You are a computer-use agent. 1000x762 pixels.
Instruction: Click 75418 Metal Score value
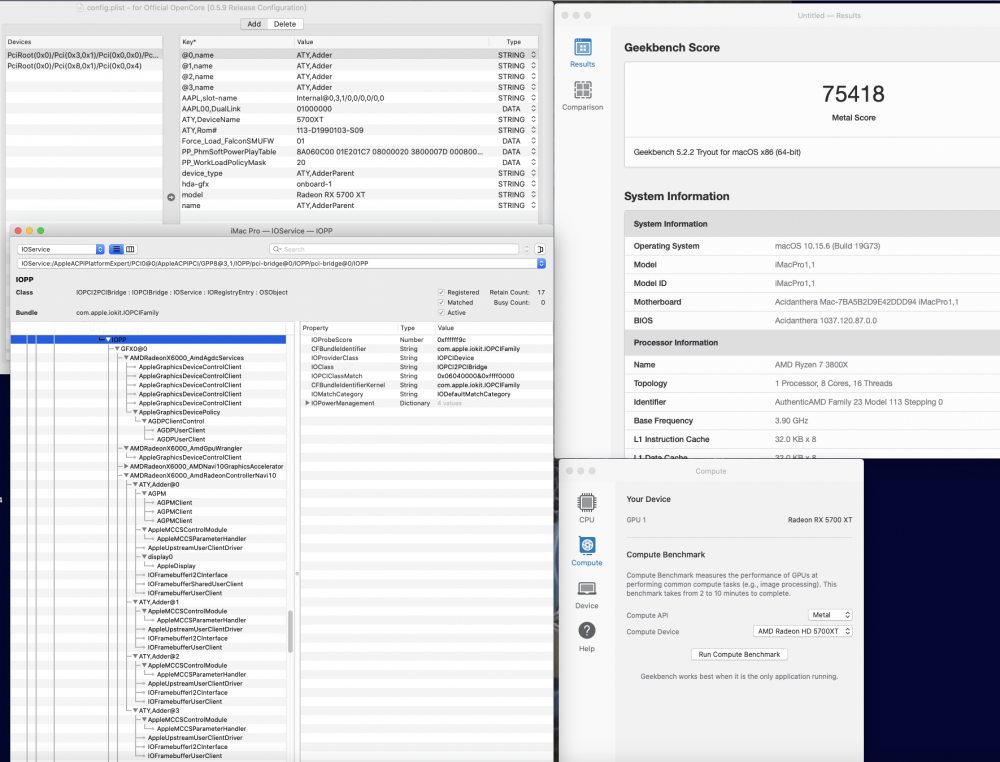[853, 94]
